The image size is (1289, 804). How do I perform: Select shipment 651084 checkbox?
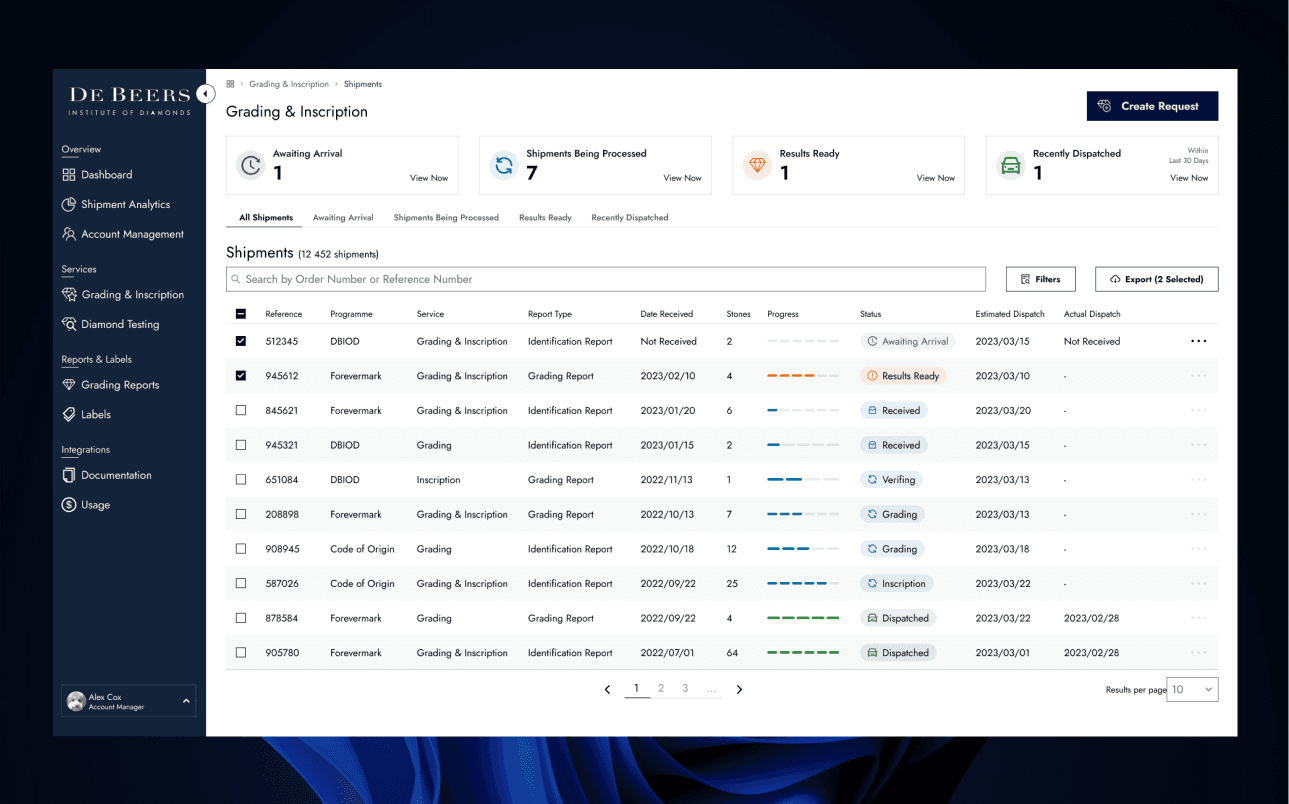[x=241, y=480]
